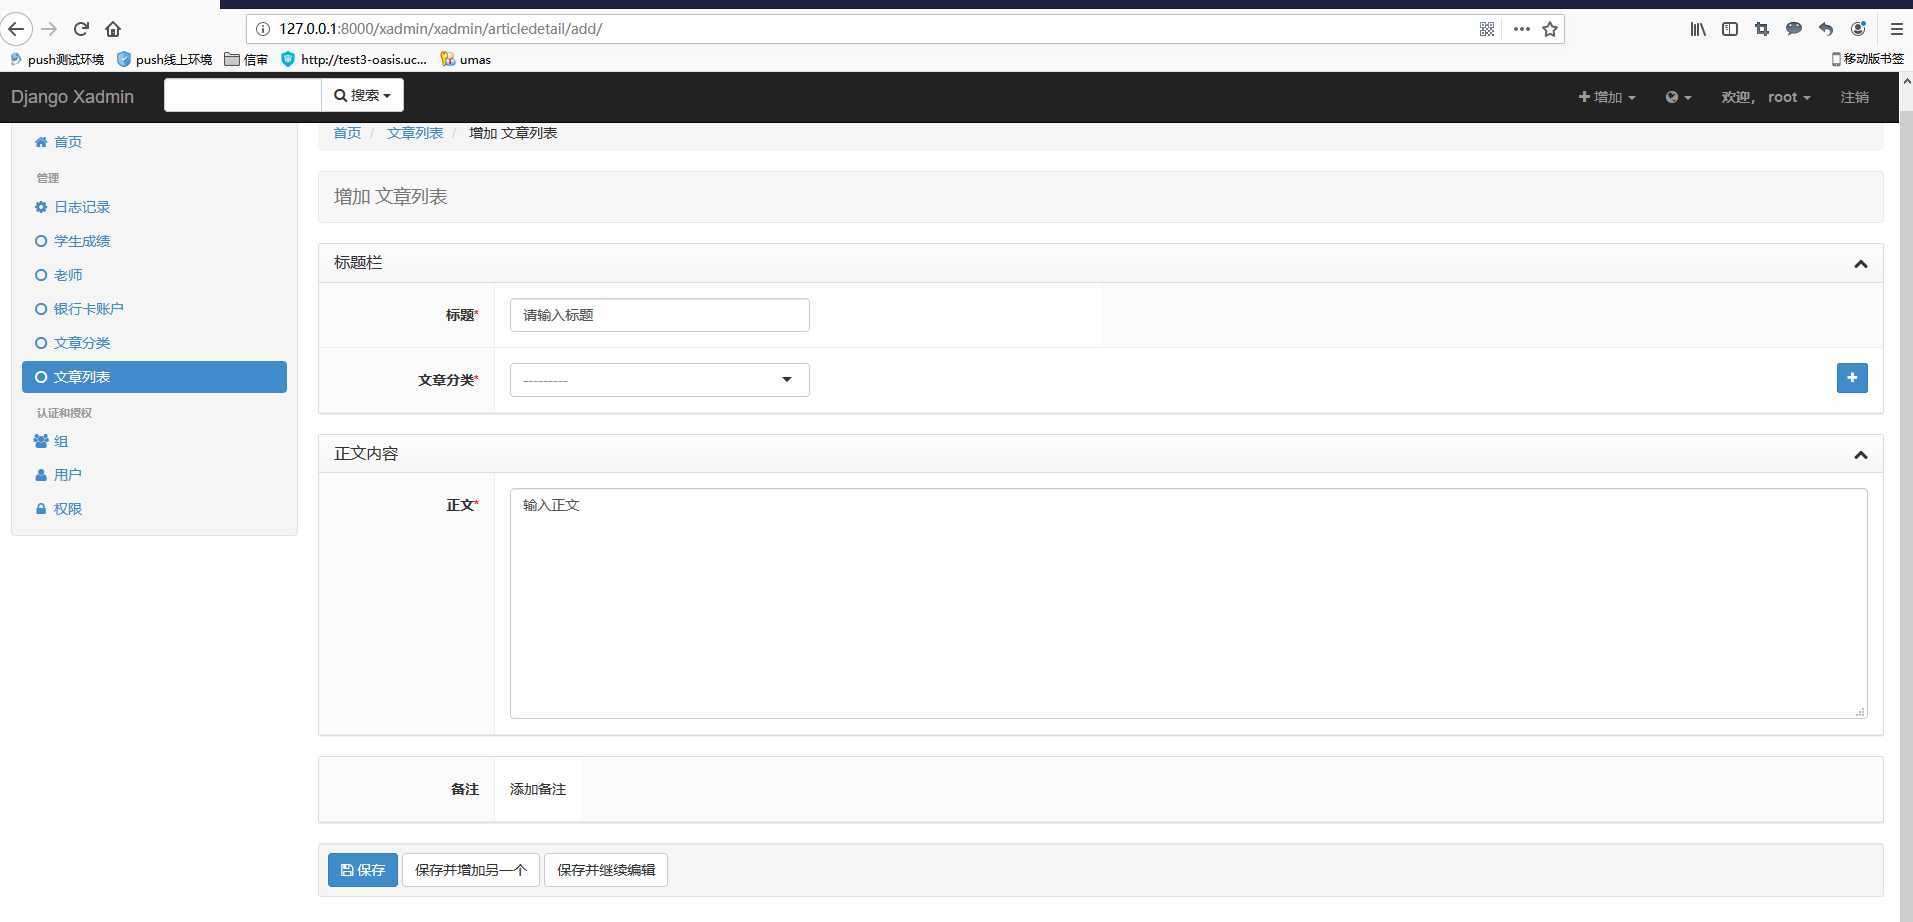Open 银行卡账户 in the sidebar
Image resolution: width=1913 pixels, height=922 pixels.
(154, 309)
